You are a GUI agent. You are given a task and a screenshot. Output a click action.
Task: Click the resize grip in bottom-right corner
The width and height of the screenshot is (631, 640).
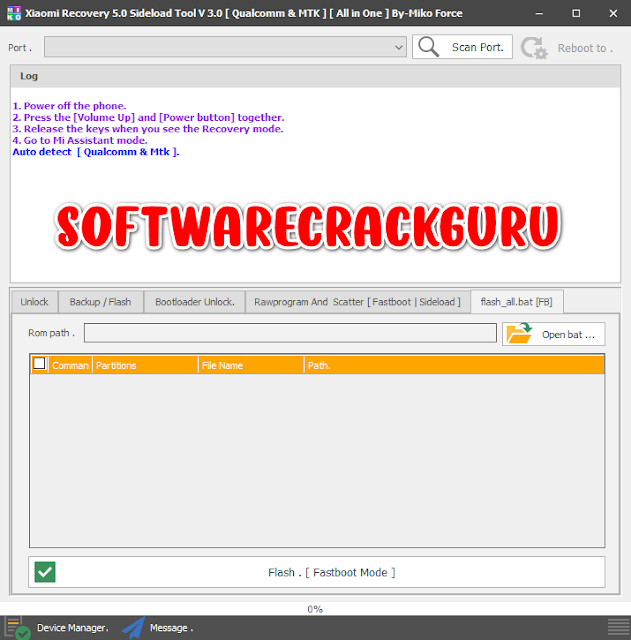point(619,627)
